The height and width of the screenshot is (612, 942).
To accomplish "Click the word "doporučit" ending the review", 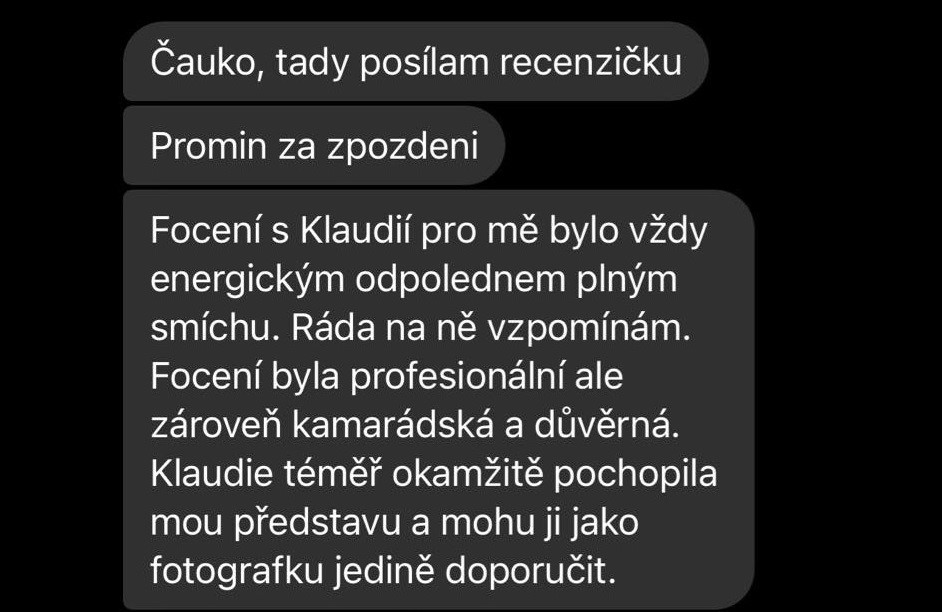I will coord(530,572).
